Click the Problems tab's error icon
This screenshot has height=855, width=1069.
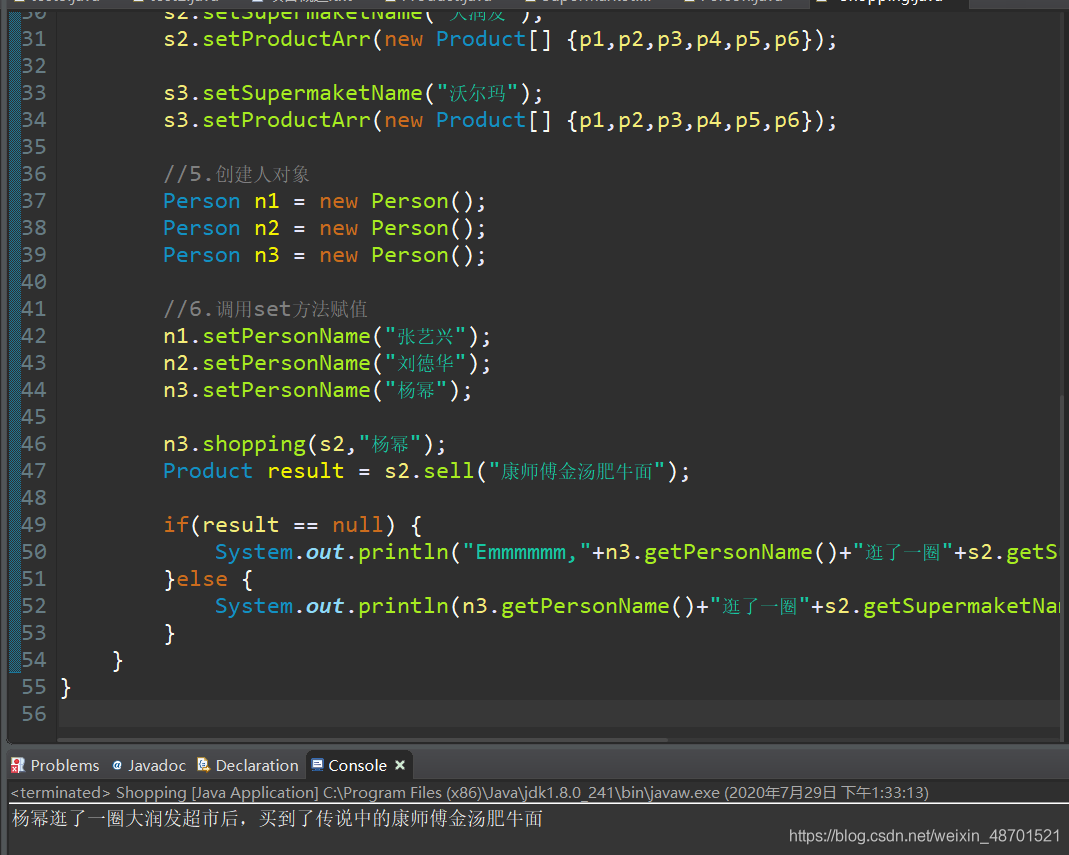click(x=18, y=765)
